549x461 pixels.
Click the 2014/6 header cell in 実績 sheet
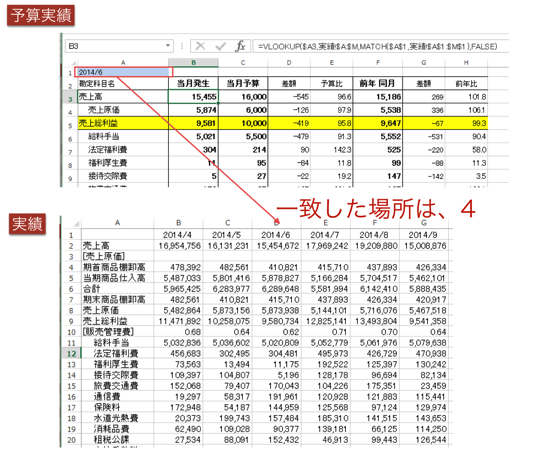click(277, 235)
